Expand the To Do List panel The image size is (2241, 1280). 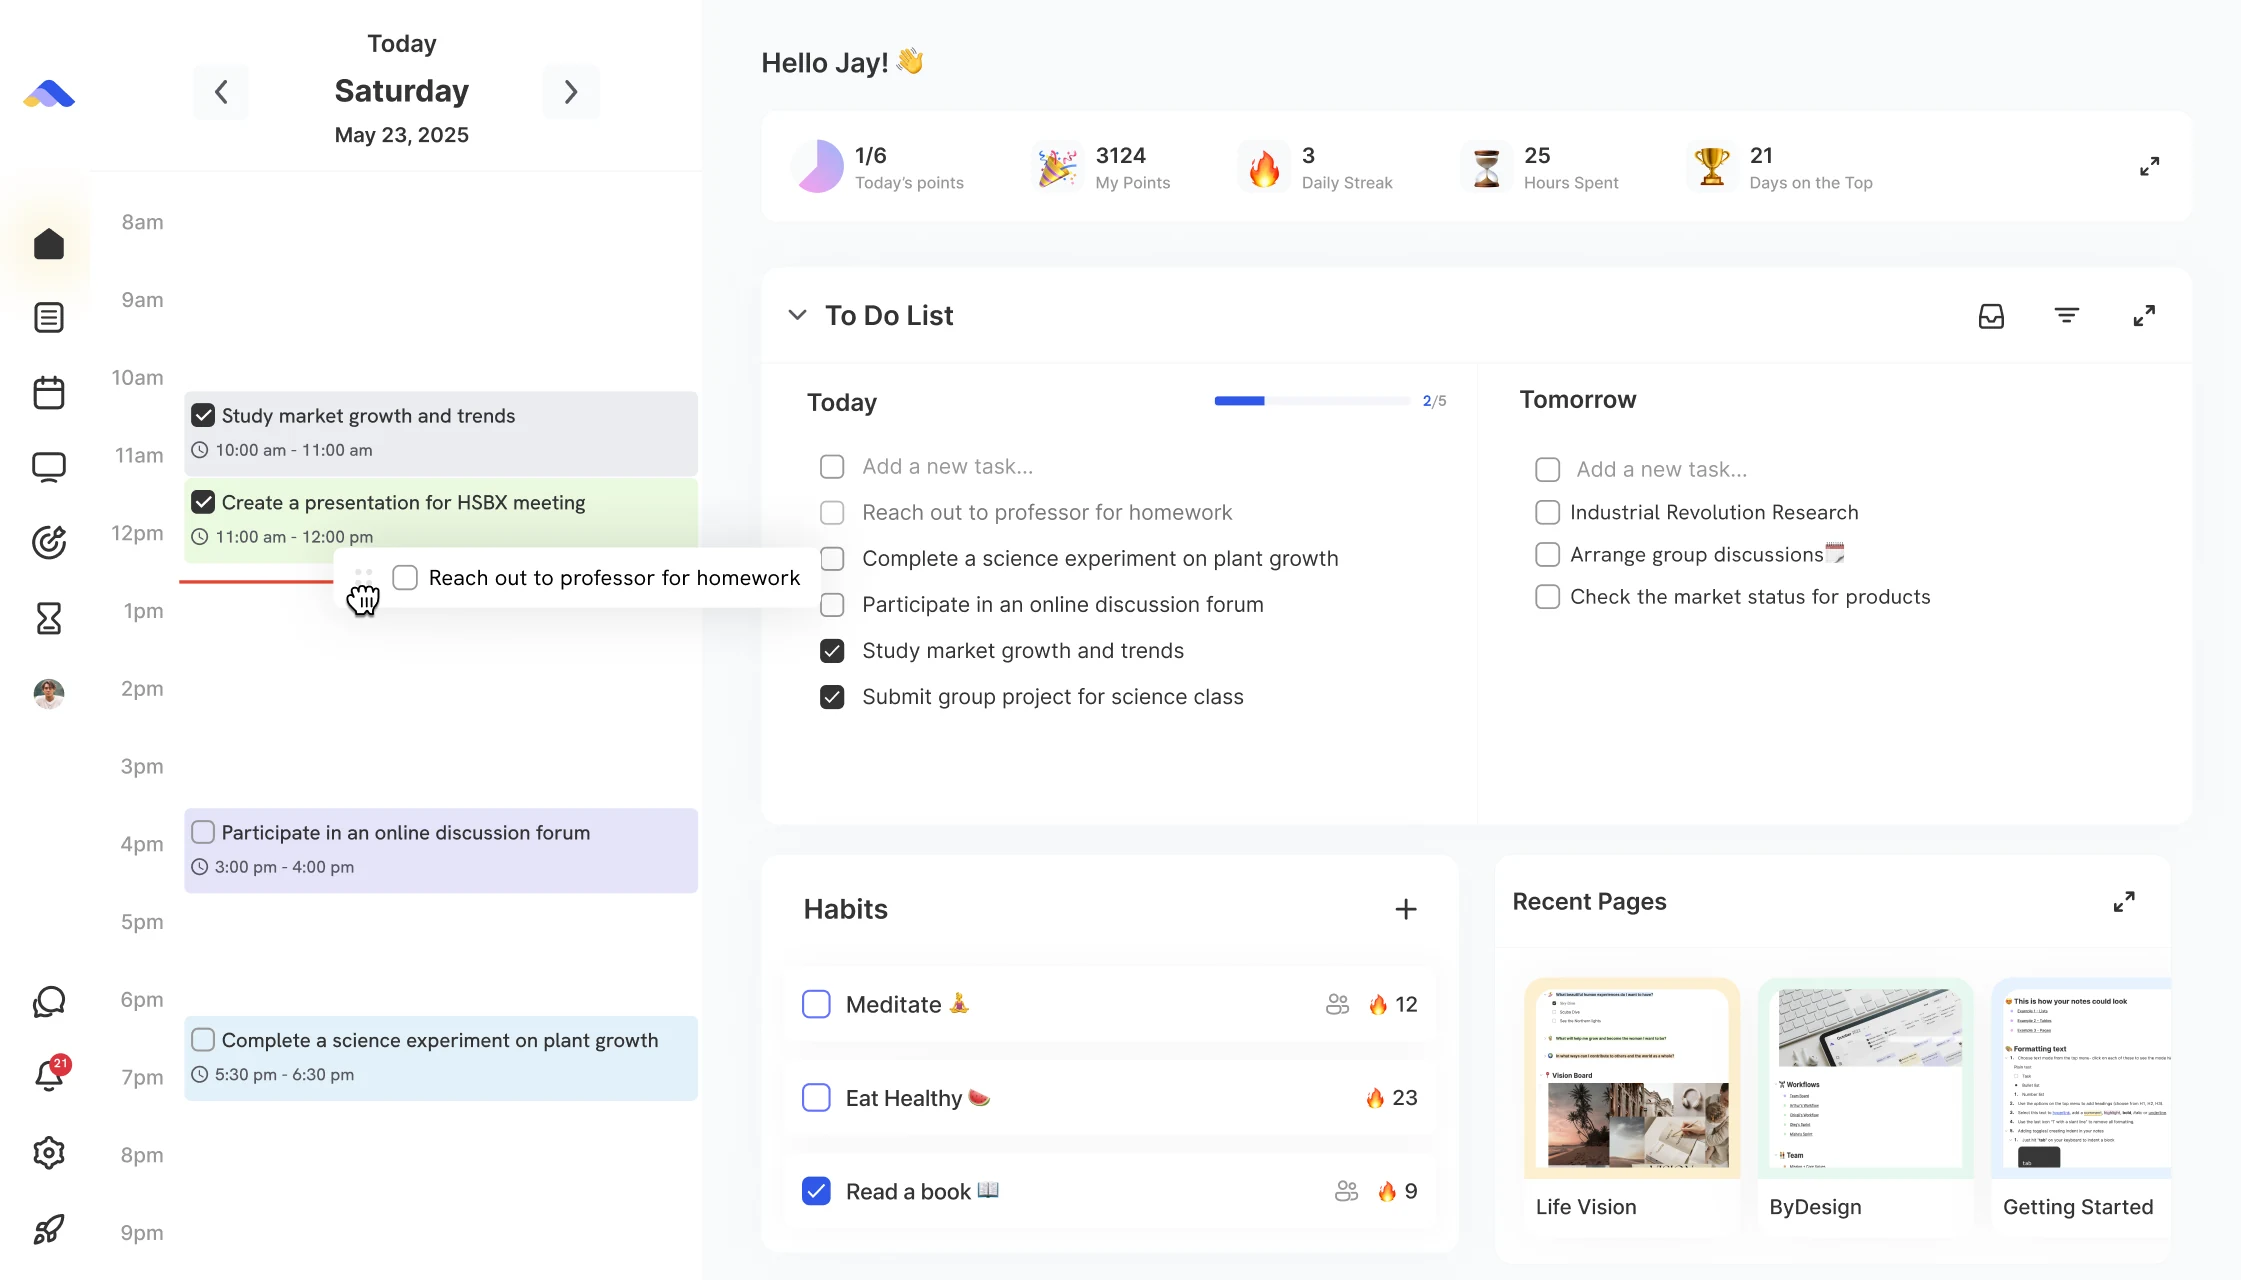2144,316
